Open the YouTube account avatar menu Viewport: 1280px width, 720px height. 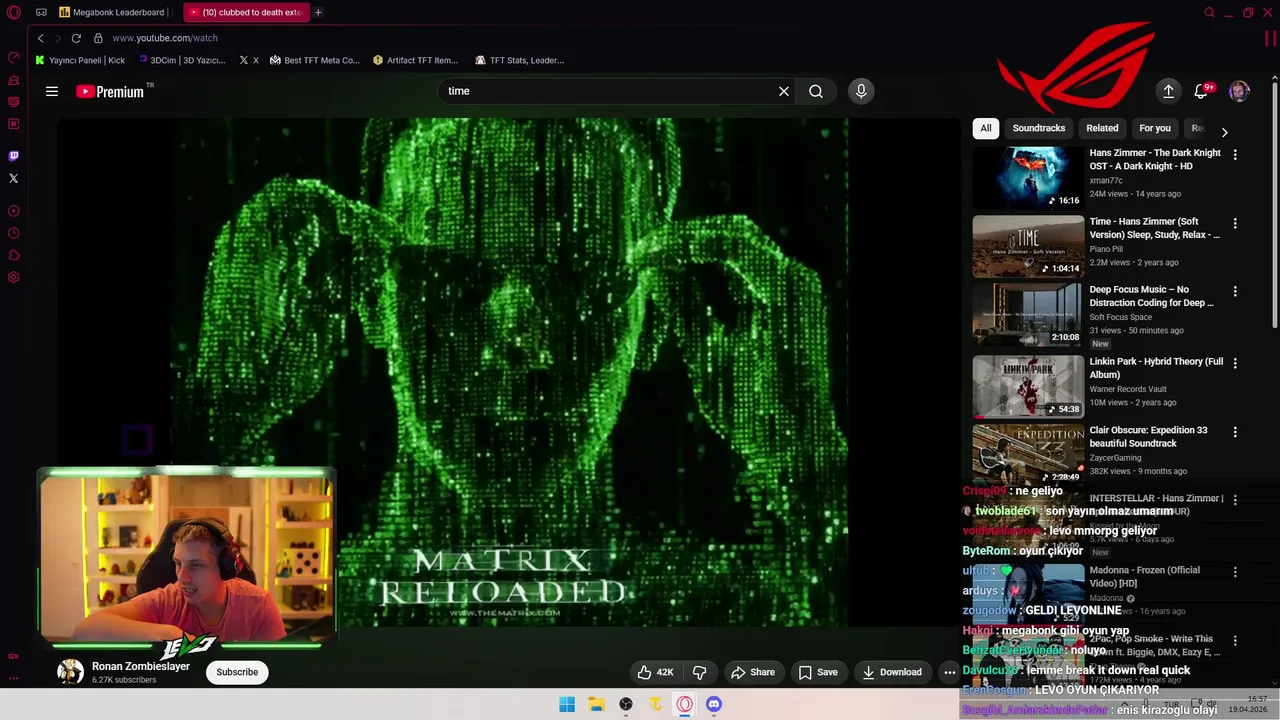[1239, 91]
